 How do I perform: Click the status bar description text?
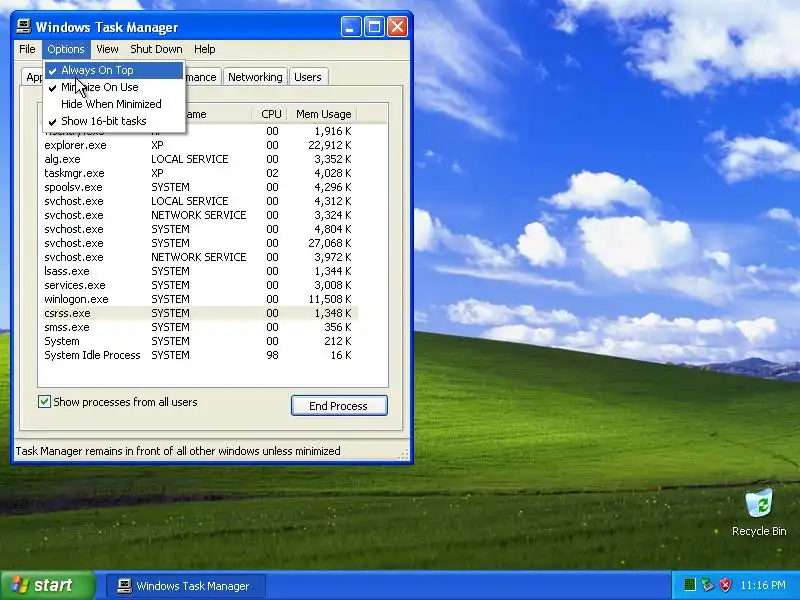pos(178,451)
